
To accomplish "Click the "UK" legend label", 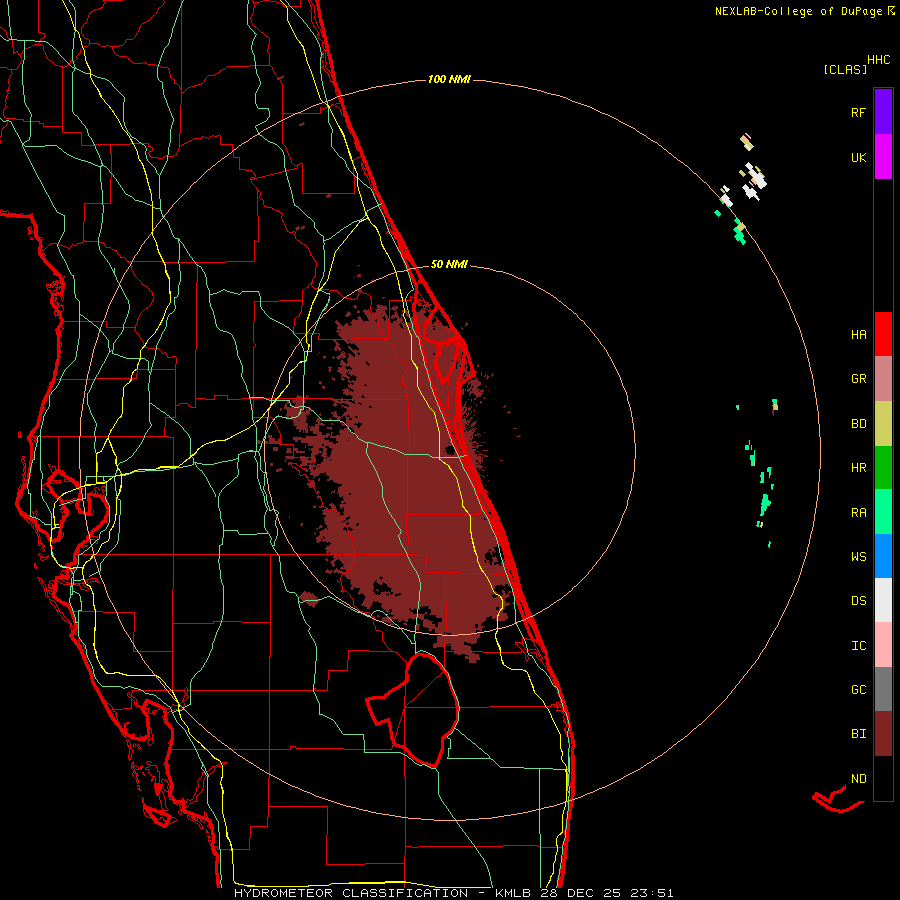I will point(858,157).
